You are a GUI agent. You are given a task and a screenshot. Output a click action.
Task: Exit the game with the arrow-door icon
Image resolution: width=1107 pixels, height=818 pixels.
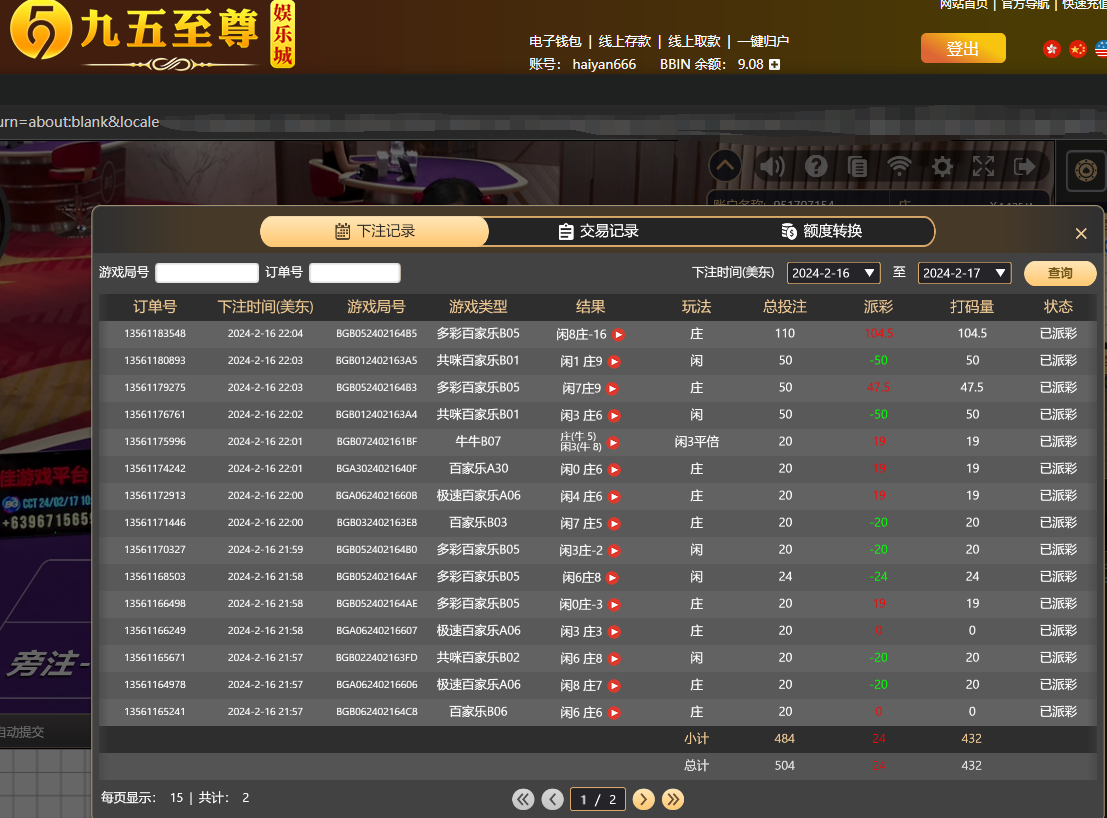[1024, 167]
